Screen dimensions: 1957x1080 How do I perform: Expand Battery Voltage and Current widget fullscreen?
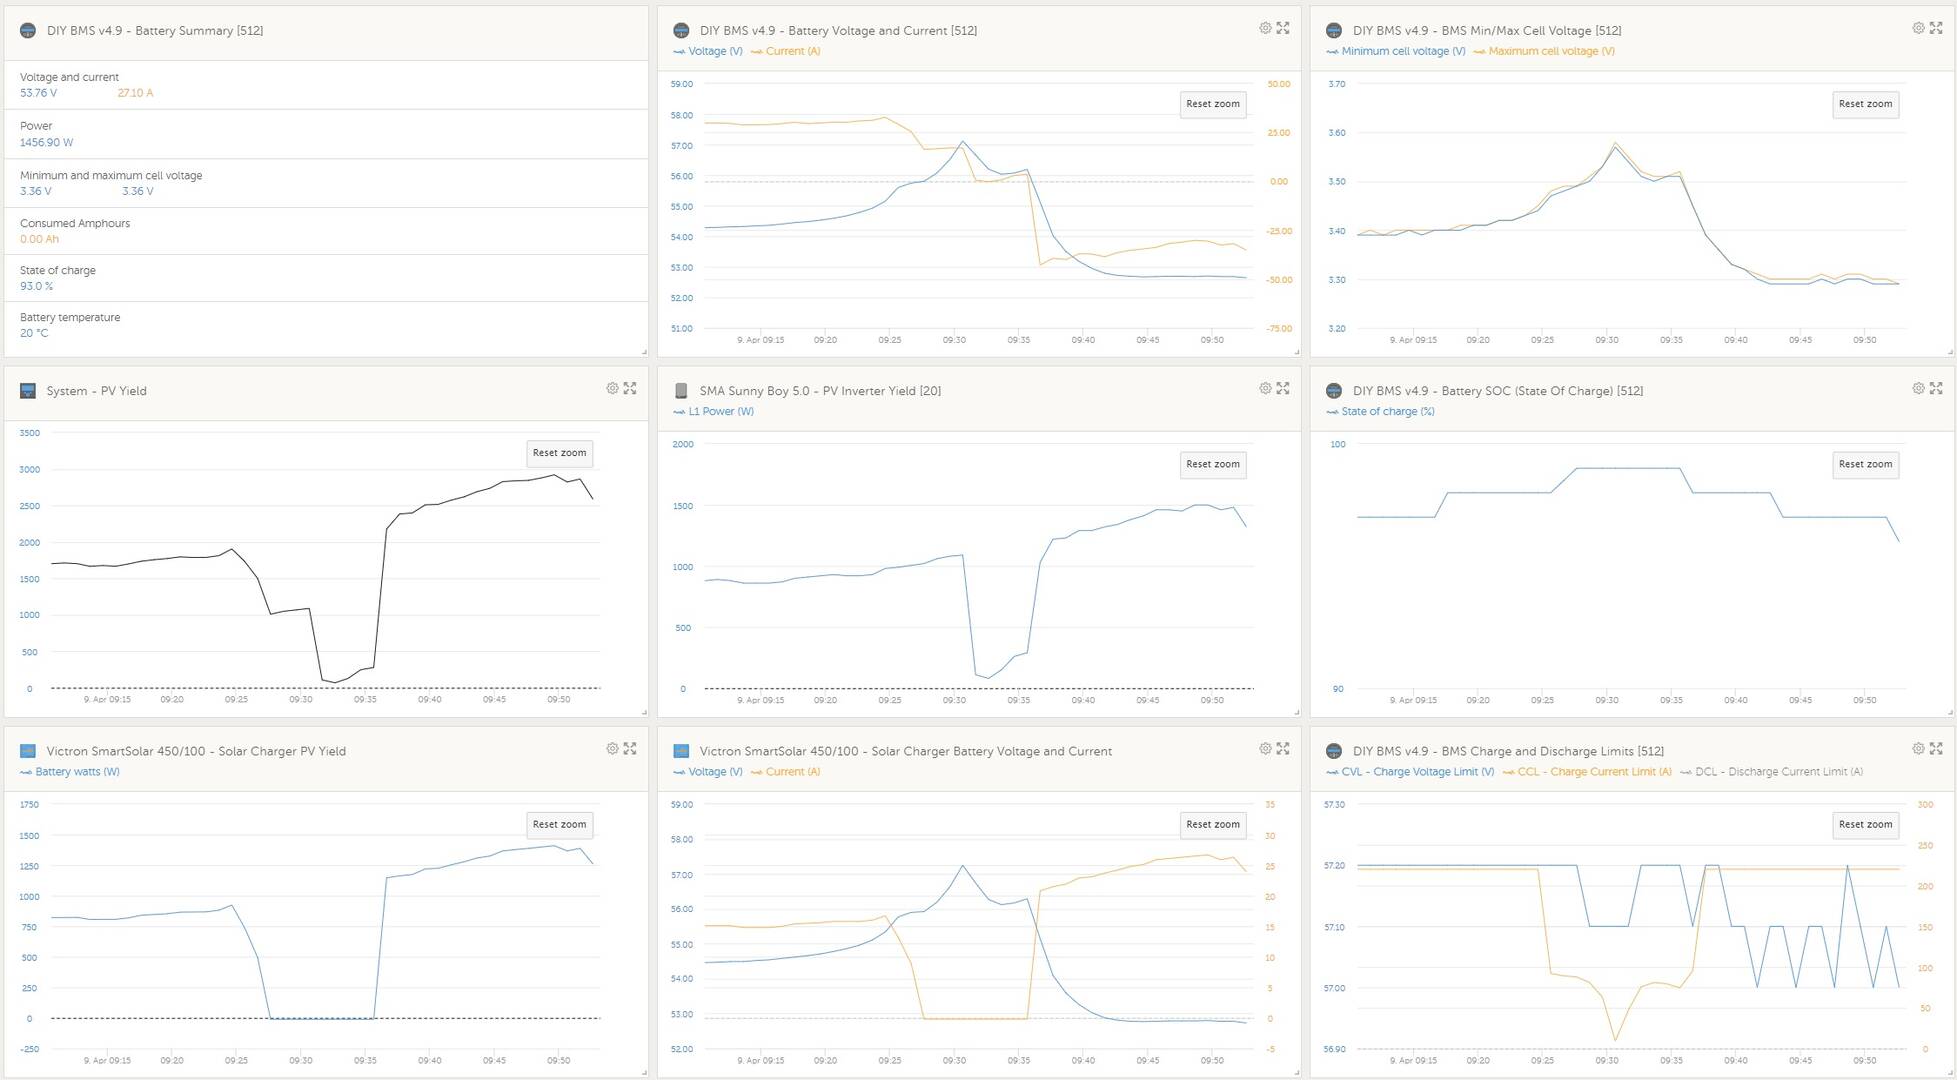pos(1283,28)
